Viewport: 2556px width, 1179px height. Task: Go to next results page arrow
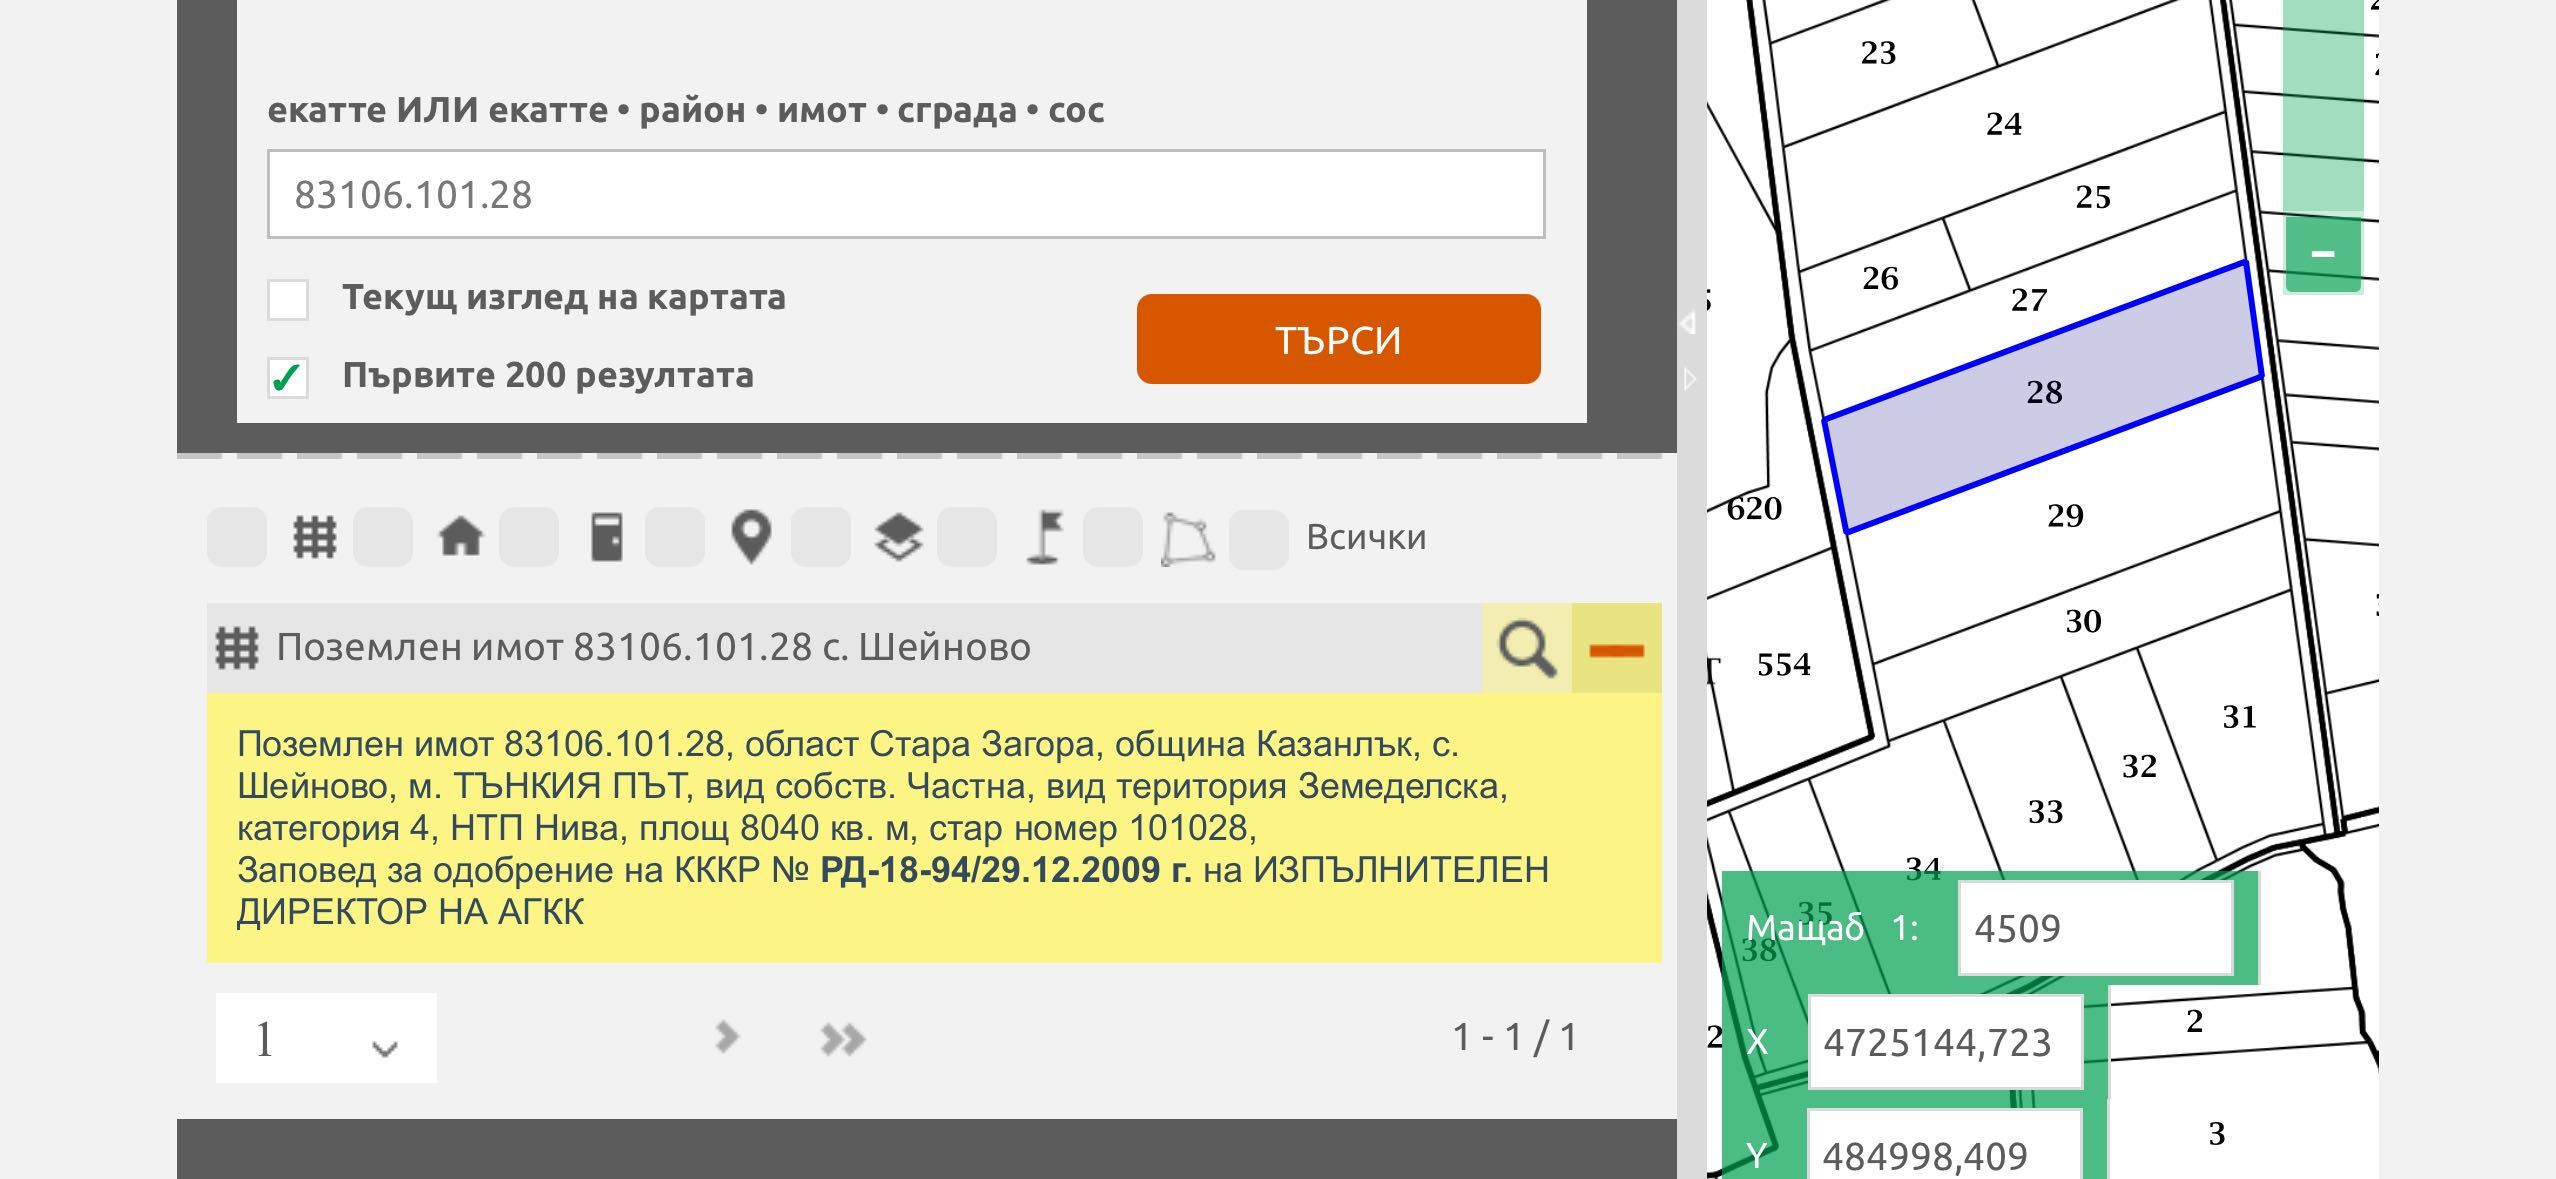tap(727, 1037)
